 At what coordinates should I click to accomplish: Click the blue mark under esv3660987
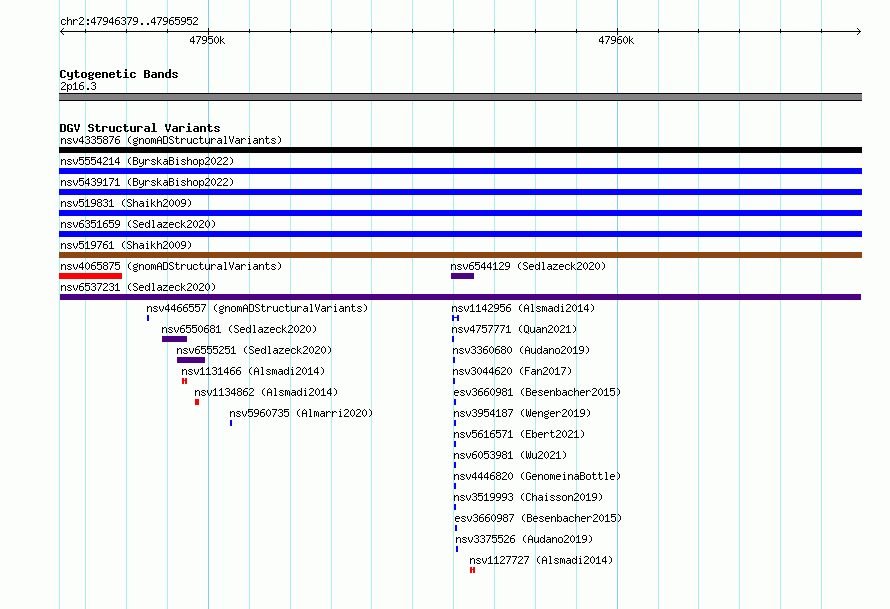[x=456, y=528]
